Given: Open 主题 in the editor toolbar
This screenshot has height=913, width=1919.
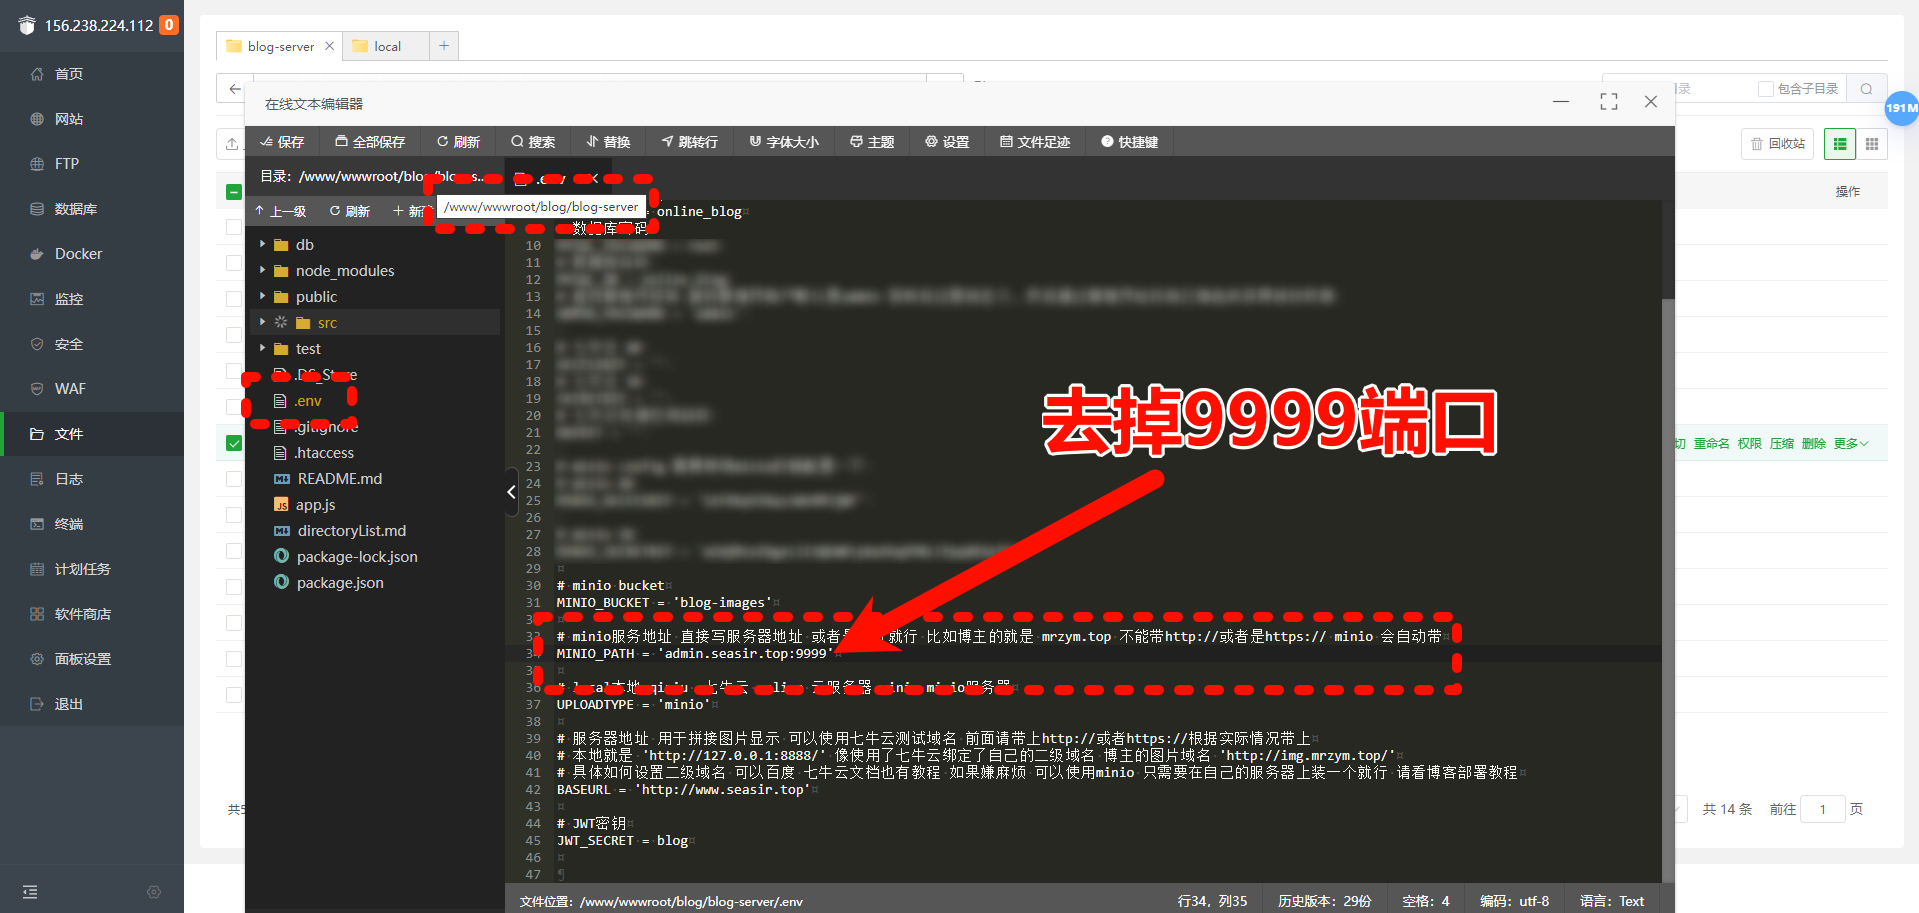Looking at the screenshot, I should pos(872,142).
